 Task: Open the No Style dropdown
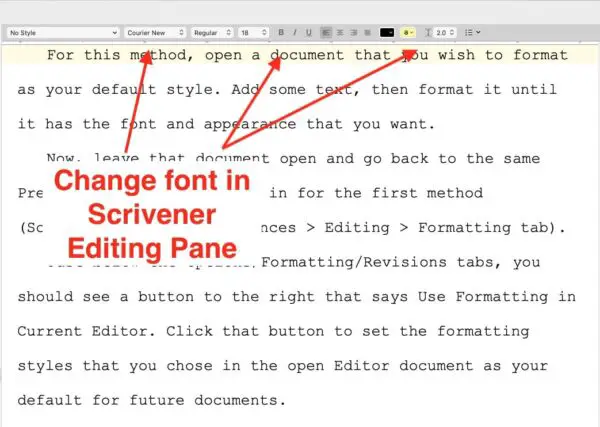(x=63, y=33)
